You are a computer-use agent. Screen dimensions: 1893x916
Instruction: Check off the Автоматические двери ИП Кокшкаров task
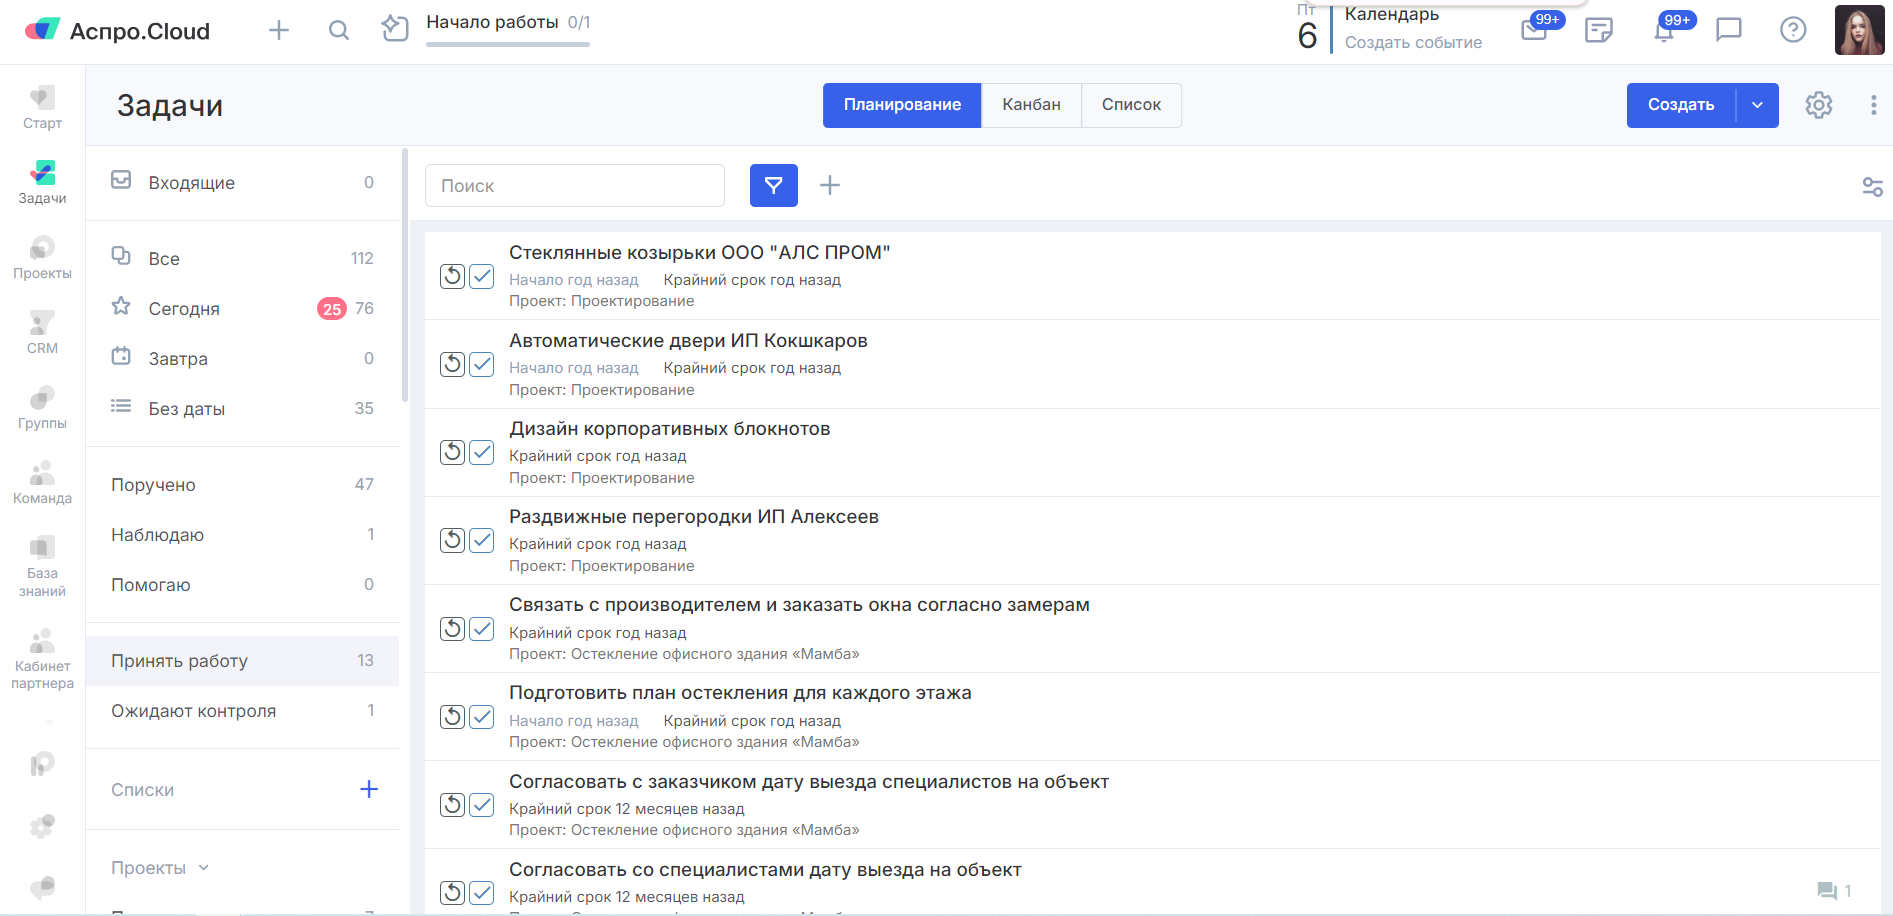[x=482, y=364]
